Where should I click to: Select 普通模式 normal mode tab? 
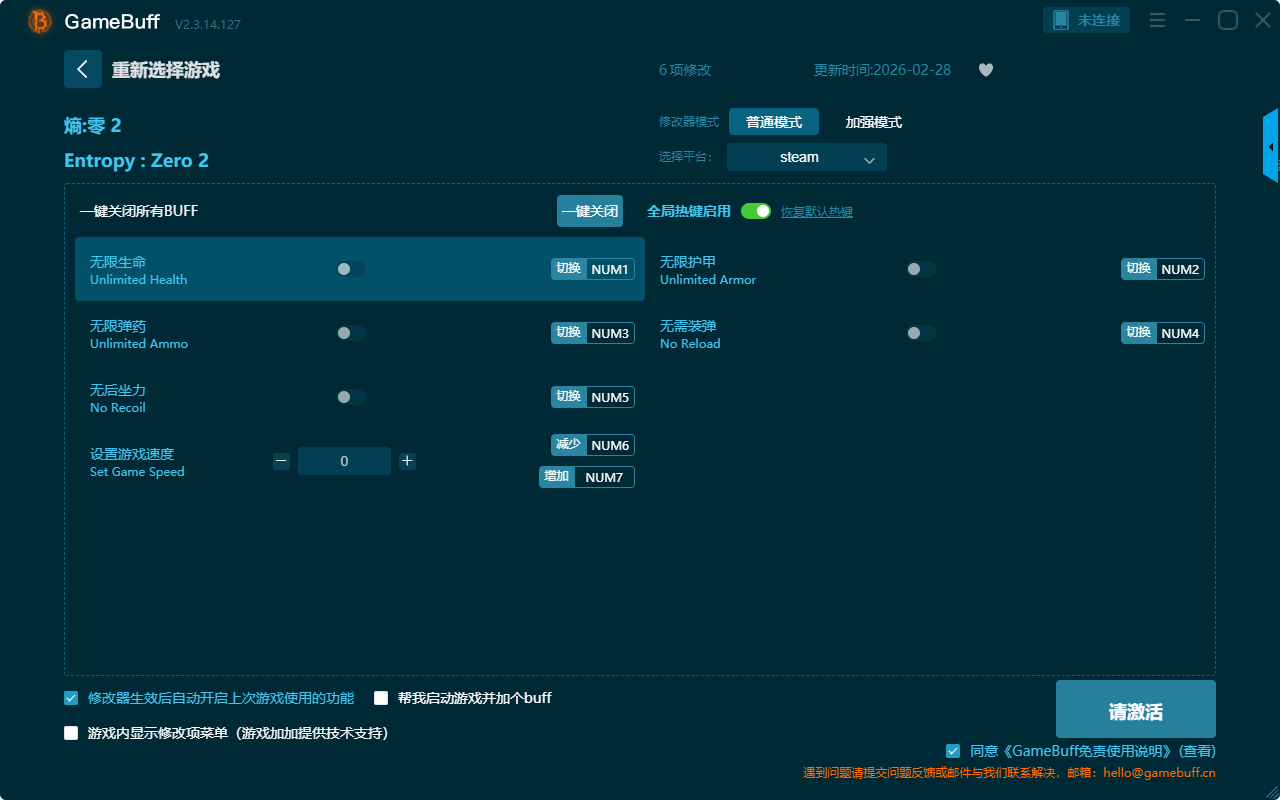pyautogui.click(x=773, y=122)
